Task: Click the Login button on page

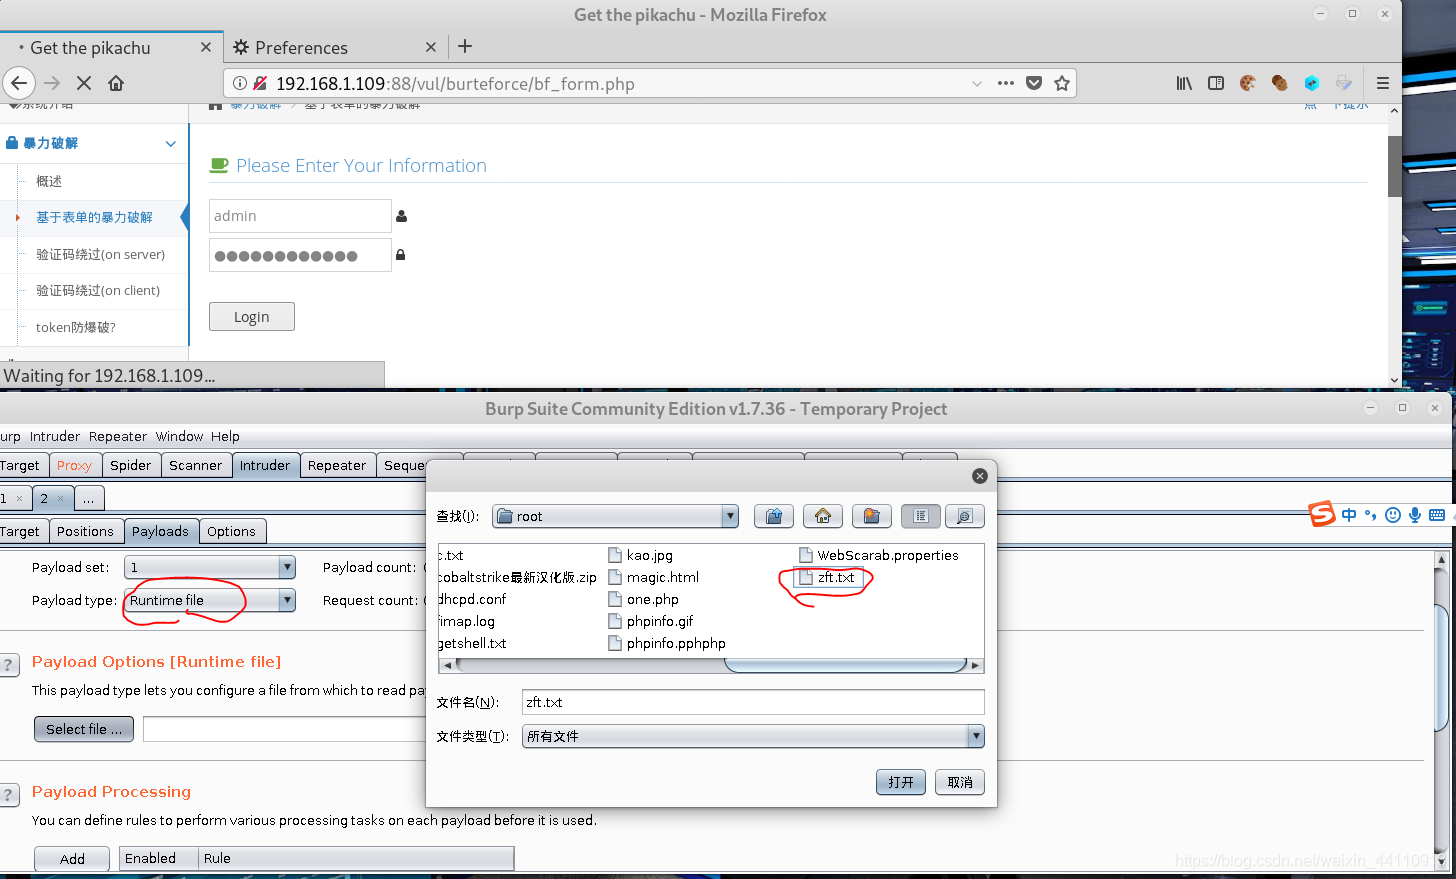Action: tap(252, 316)
